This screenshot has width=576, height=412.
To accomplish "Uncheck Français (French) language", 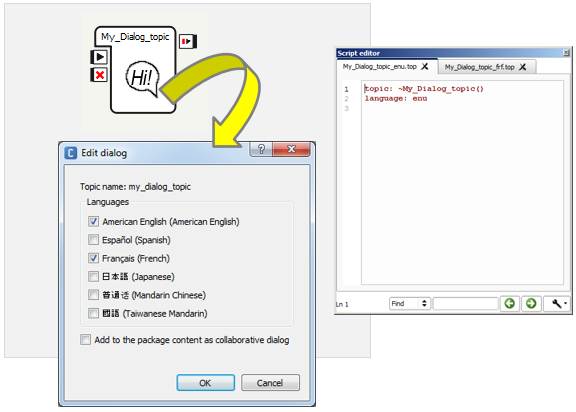I will (x=93, y=258).
